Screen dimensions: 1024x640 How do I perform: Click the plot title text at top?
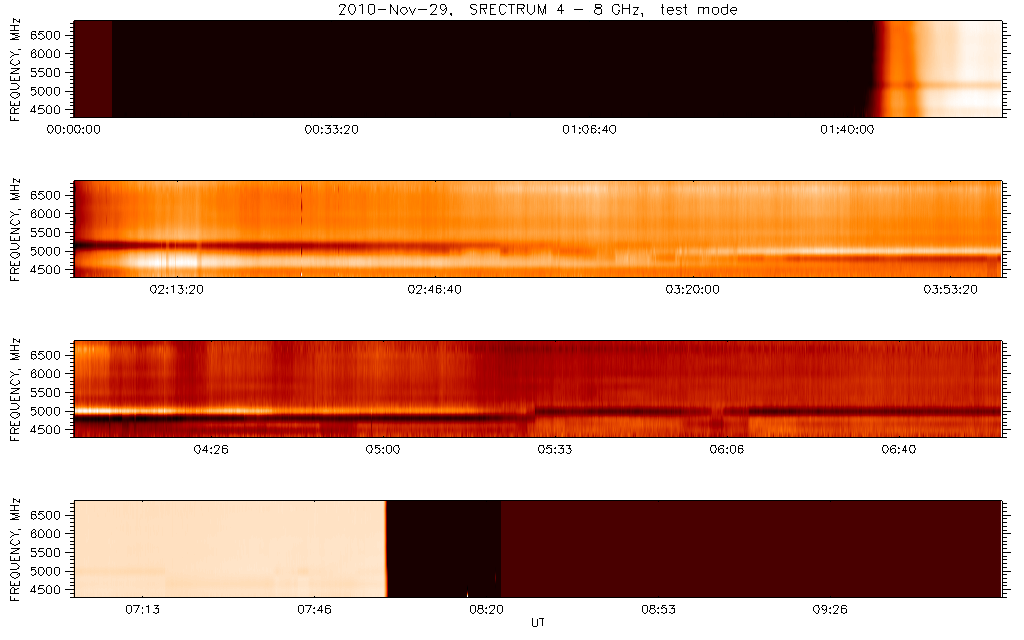pos(539,10)
